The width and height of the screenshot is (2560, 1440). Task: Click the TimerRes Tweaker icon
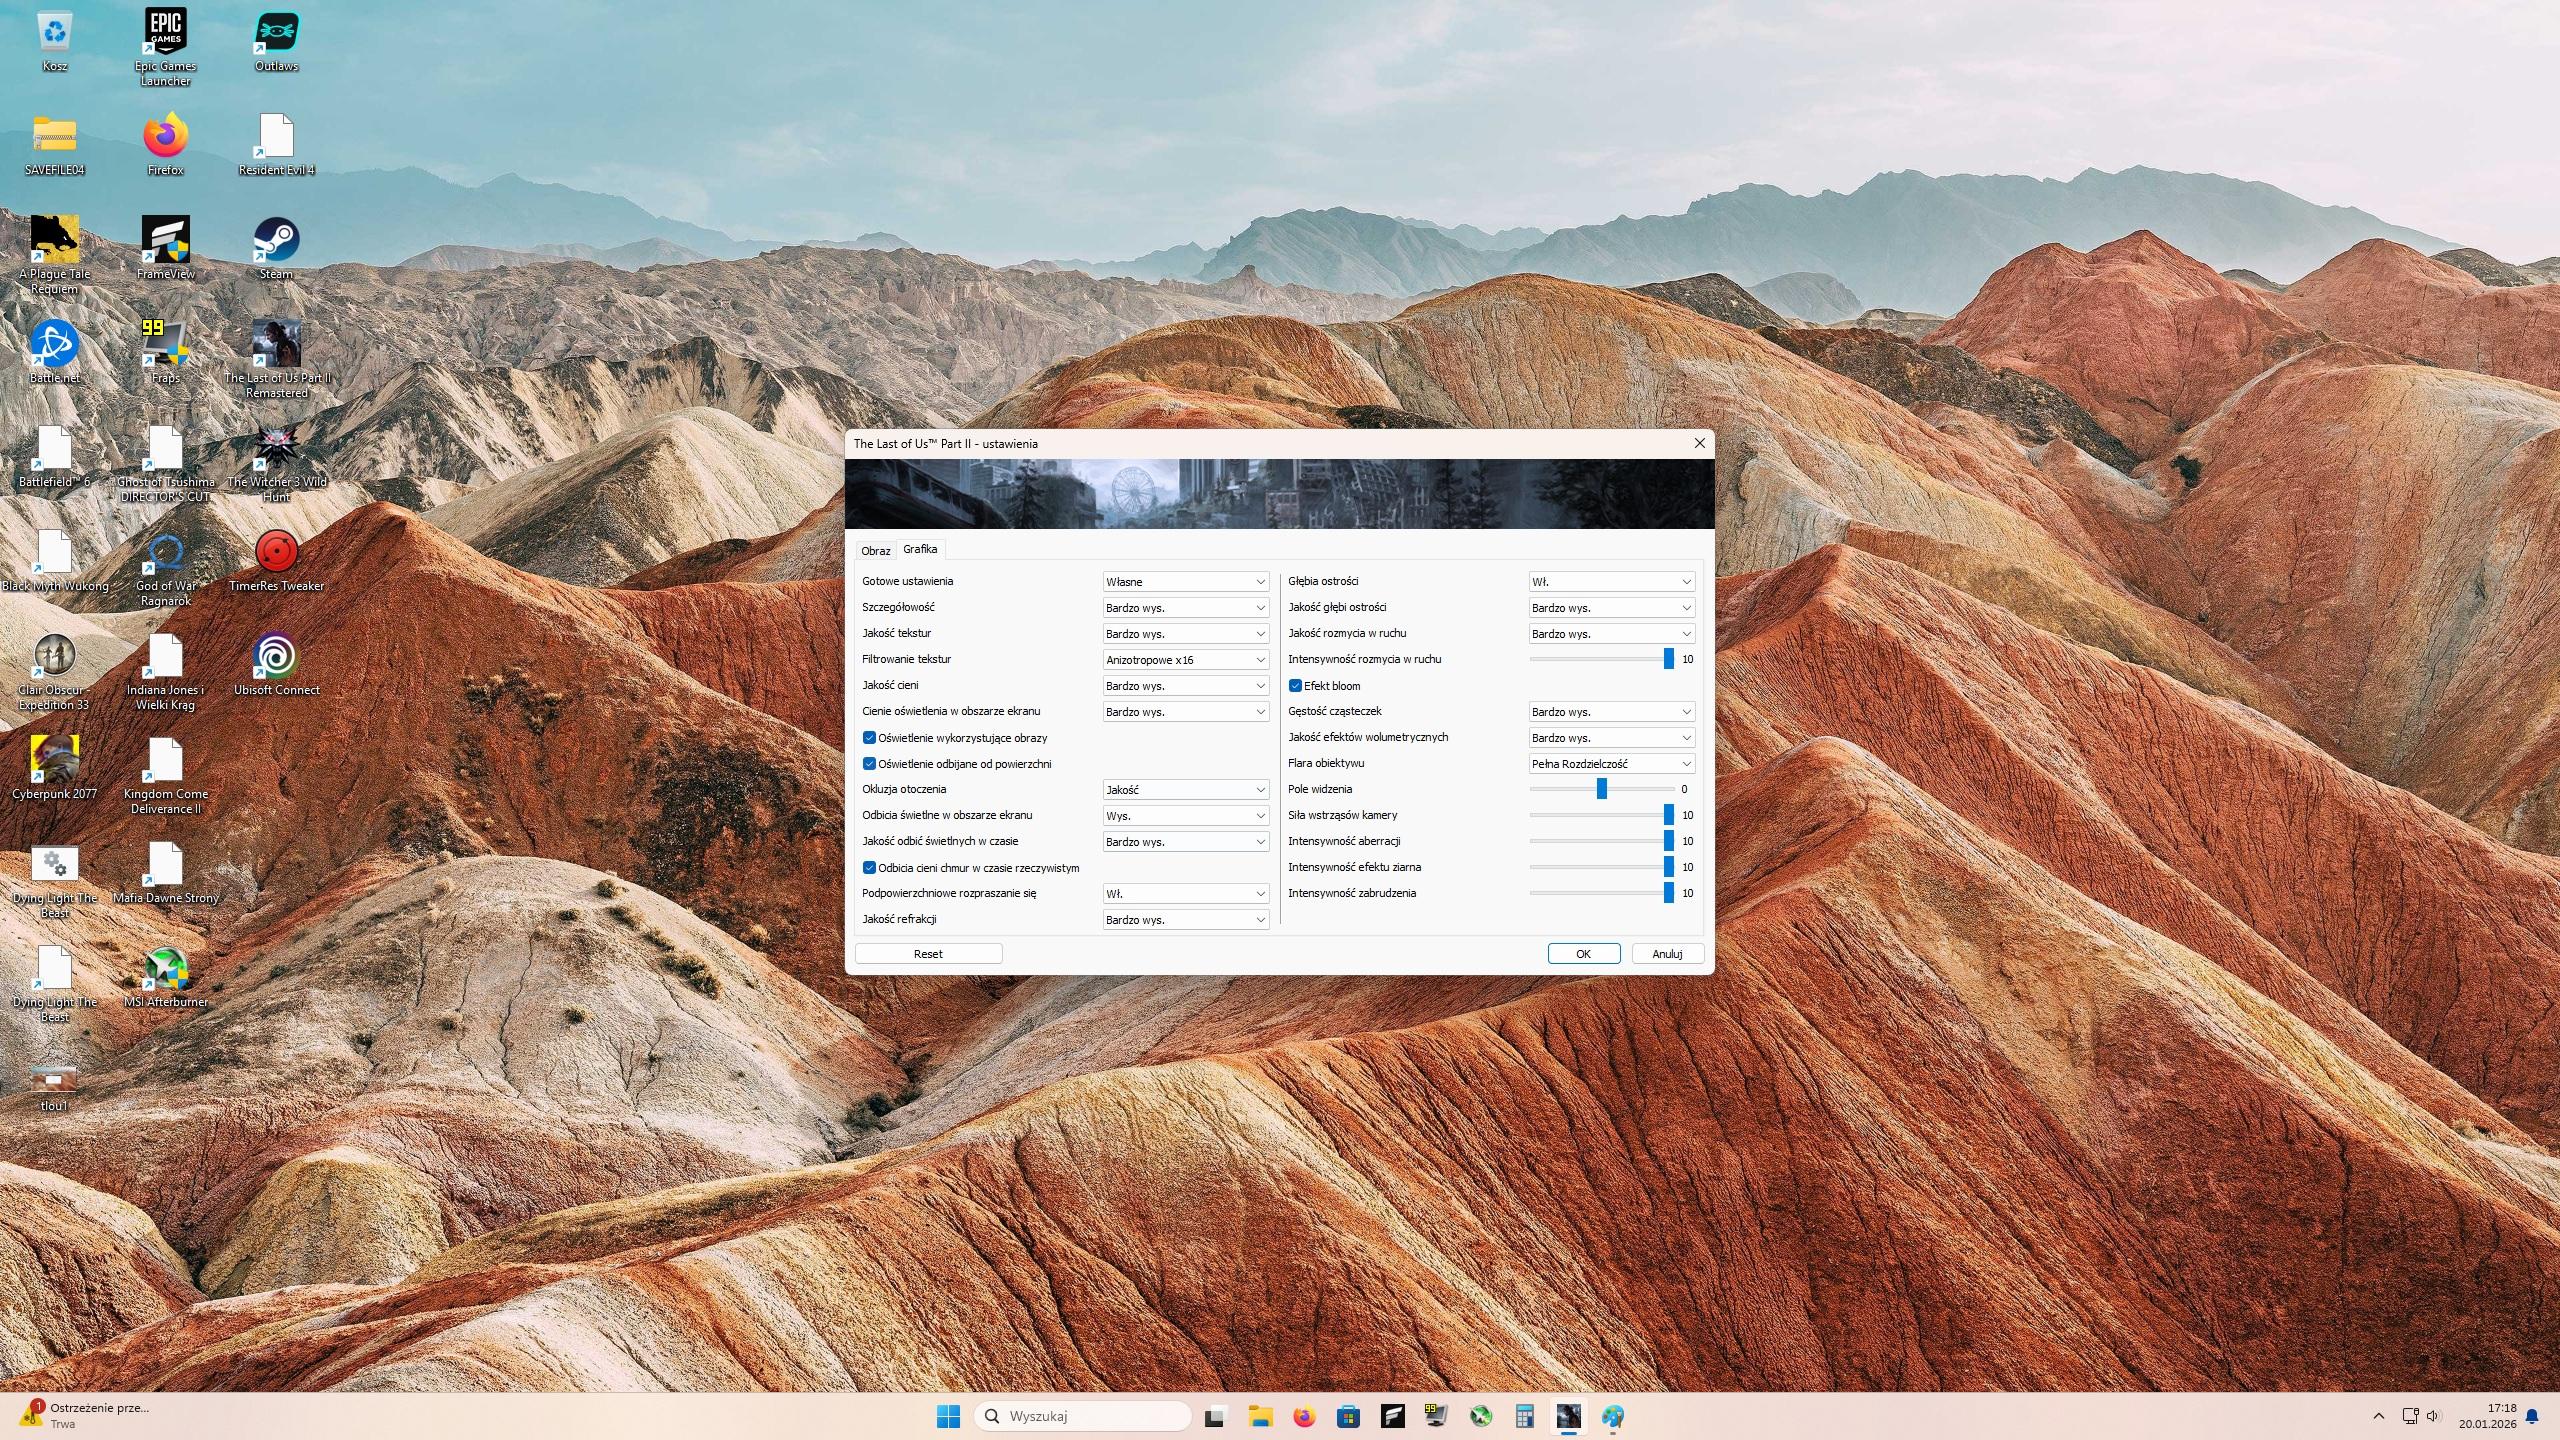click(x=276, y=552)
